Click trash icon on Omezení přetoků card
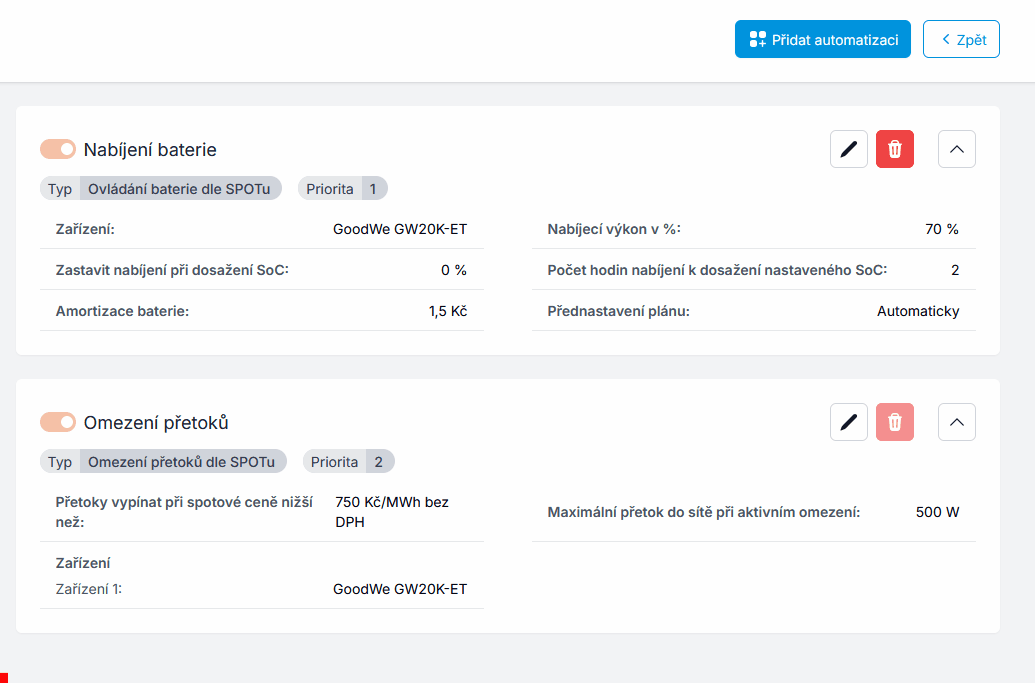The image size is (1035, 683). 895,422
